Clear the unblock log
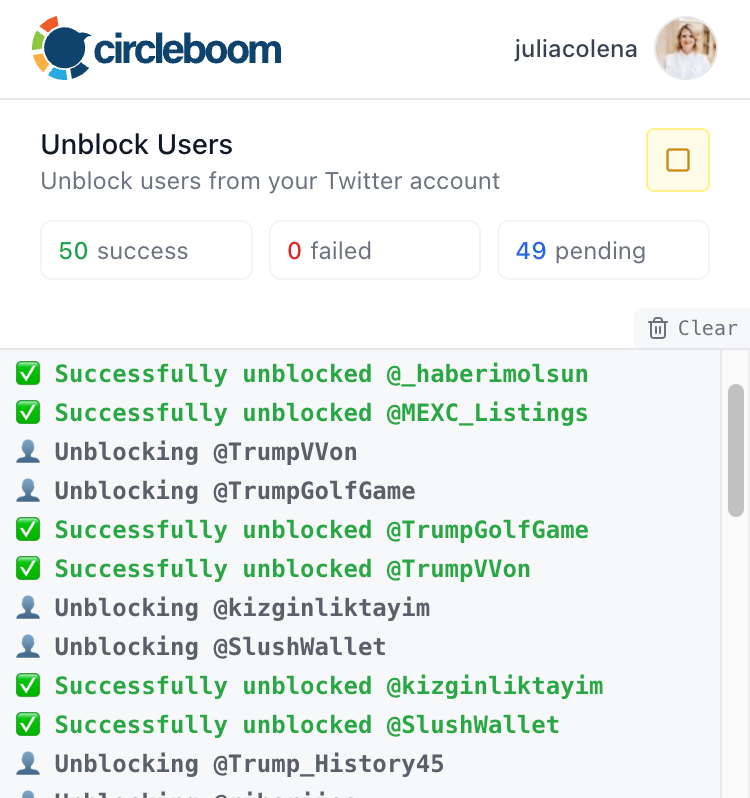Viewport: 750px width, 798px height. point(693,328)
